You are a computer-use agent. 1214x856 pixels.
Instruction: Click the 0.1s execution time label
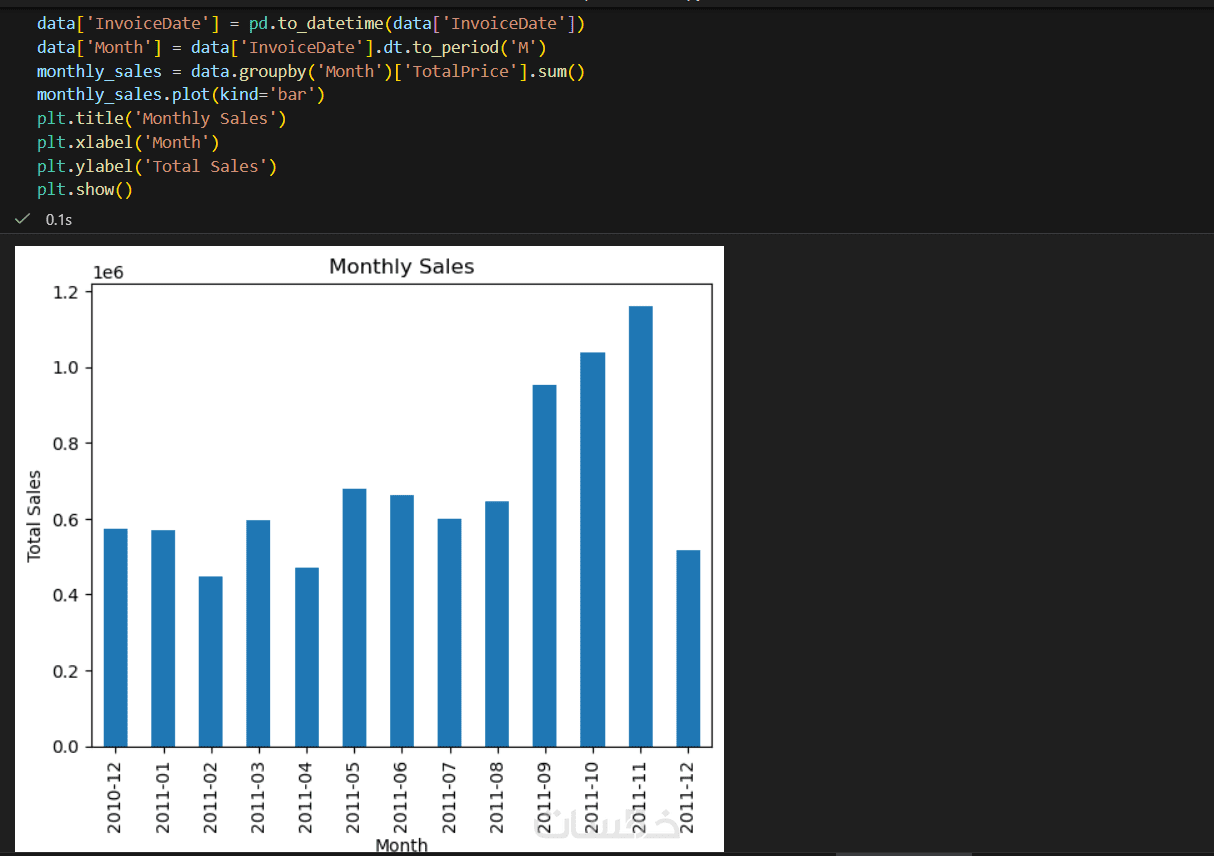click(59, 219)
